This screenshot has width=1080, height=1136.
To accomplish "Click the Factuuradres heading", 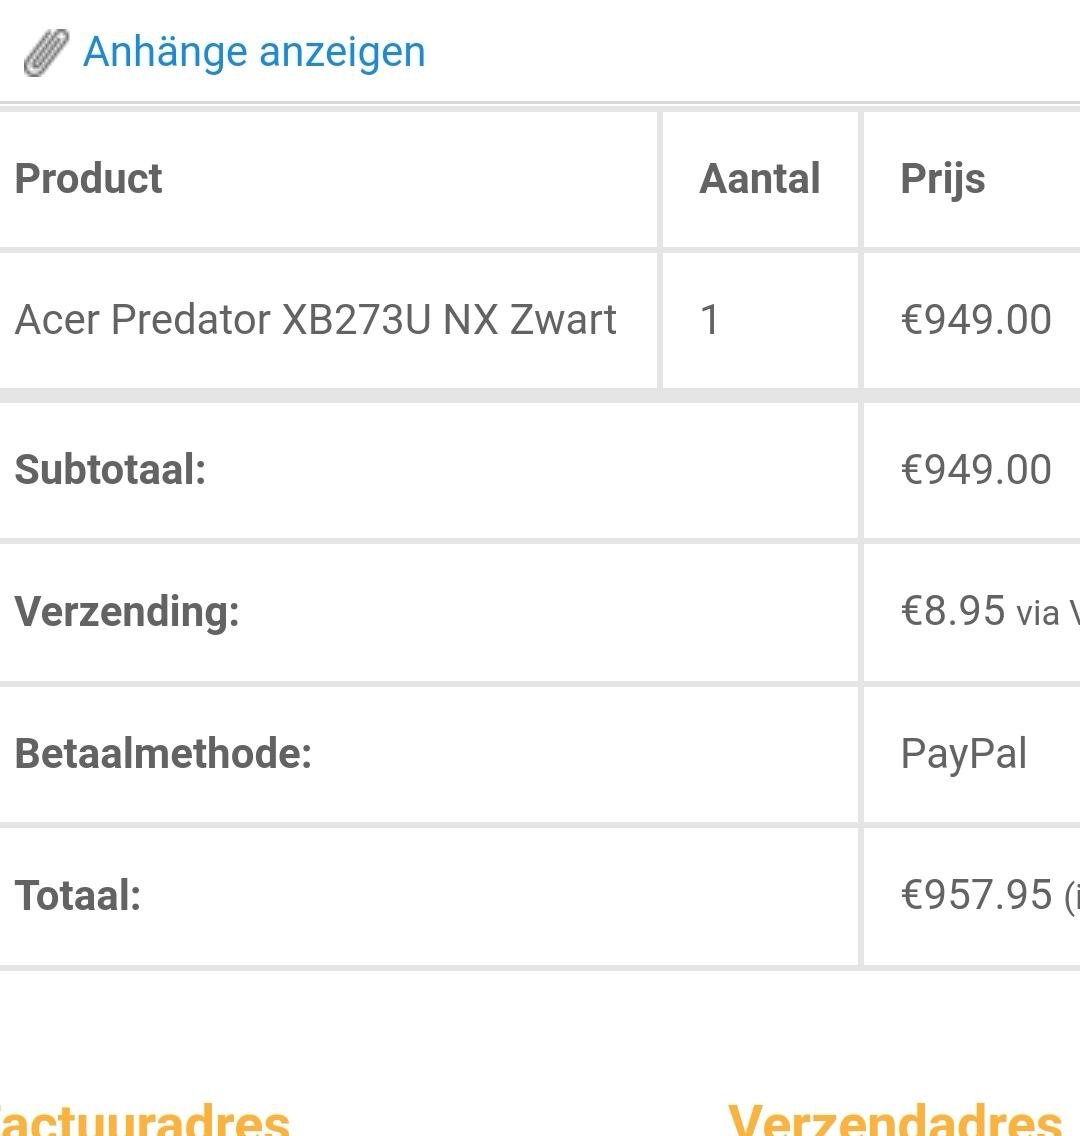I will tap(145, 1119).
